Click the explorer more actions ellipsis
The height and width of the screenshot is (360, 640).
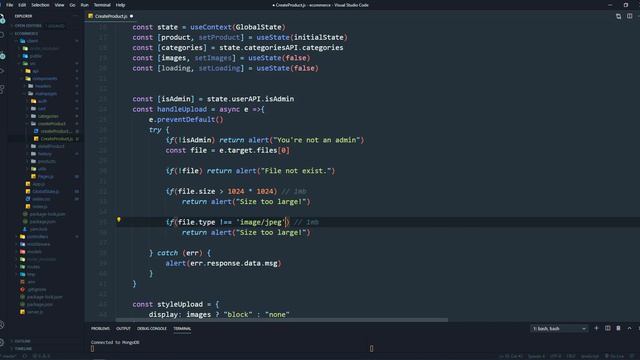[76, 16]
